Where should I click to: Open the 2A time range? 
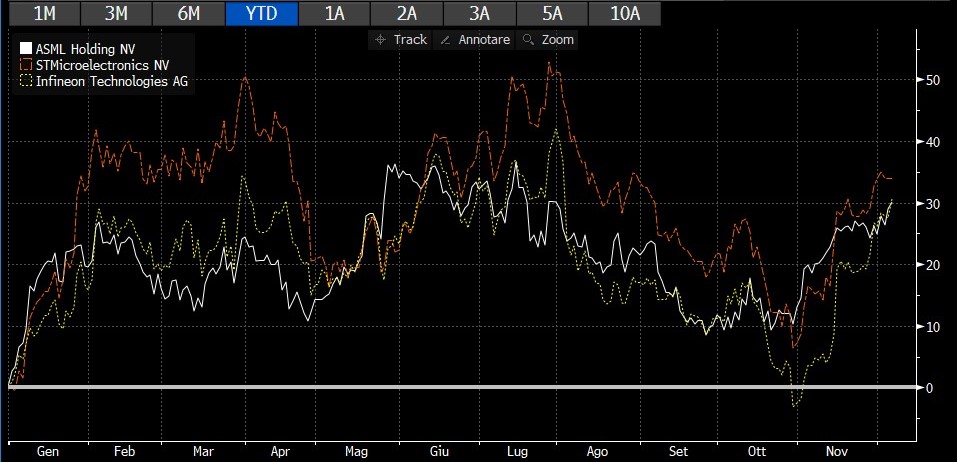(405, 13)
